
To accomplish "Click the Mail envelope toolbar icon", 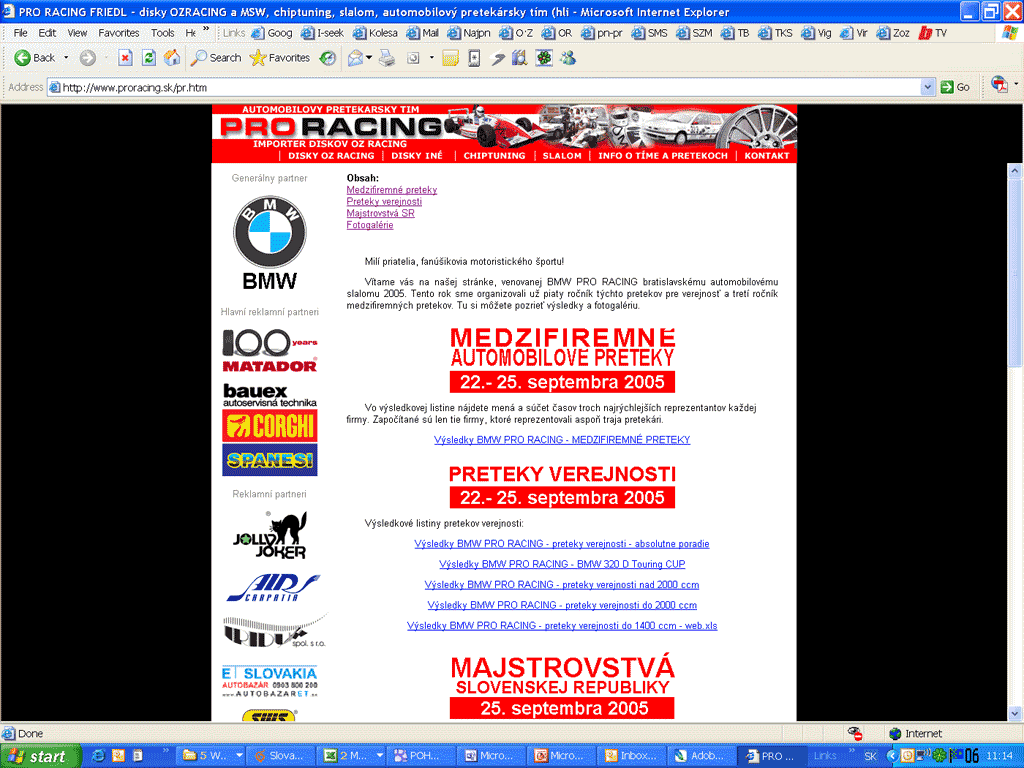I will click(x=355, y=58).
